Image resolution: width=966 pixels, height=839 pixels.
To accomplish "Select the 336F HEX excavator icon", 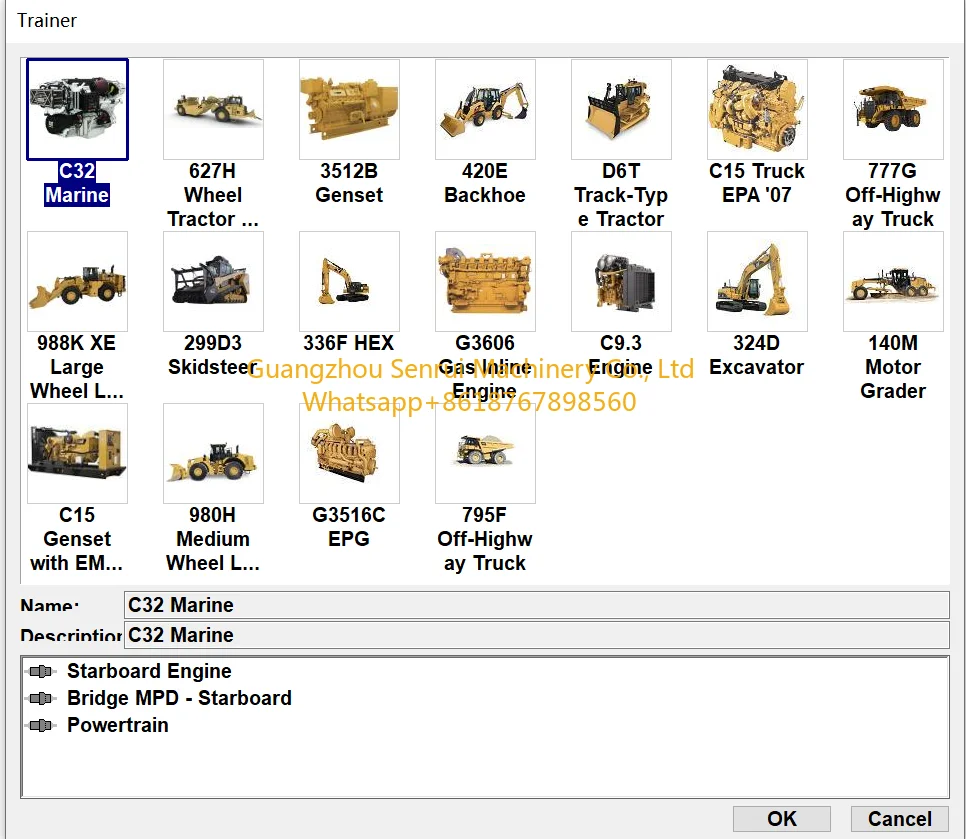I will 349,281.
